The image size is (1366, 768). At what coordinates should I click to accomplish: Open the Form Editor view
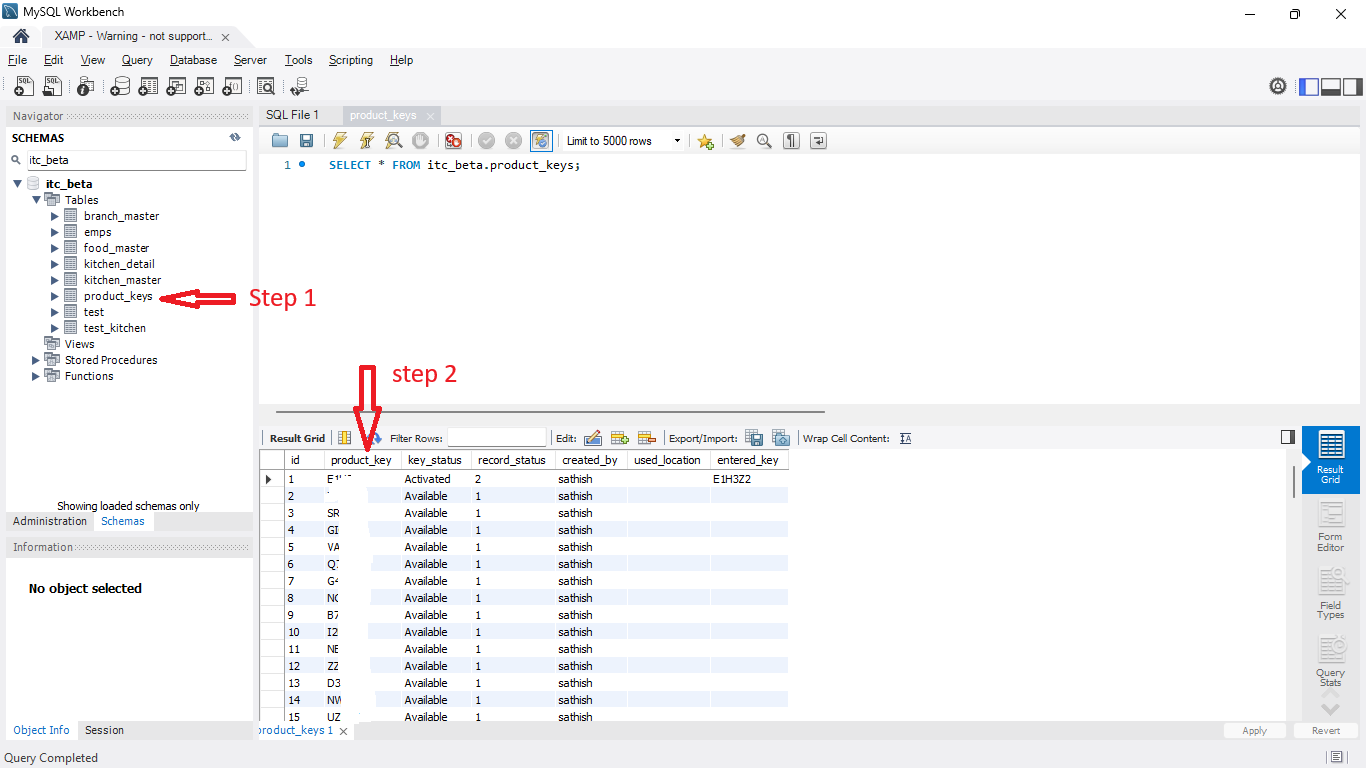point(1330,527)
